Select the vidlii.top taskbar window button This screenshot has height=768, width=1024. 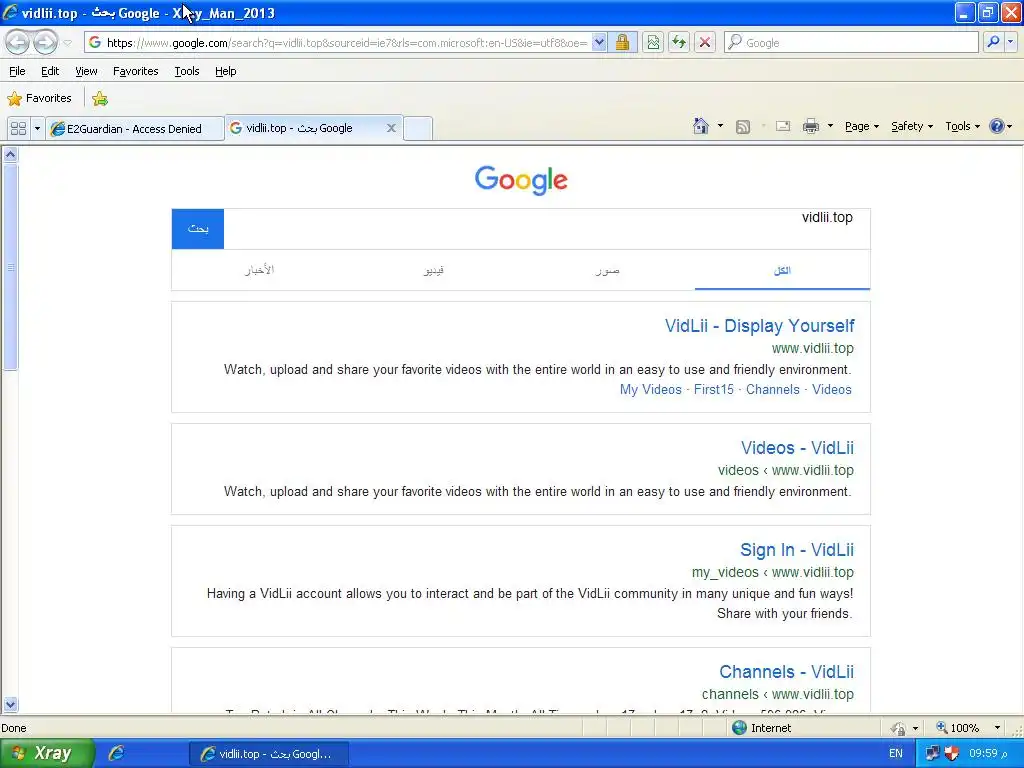[268, 754]
